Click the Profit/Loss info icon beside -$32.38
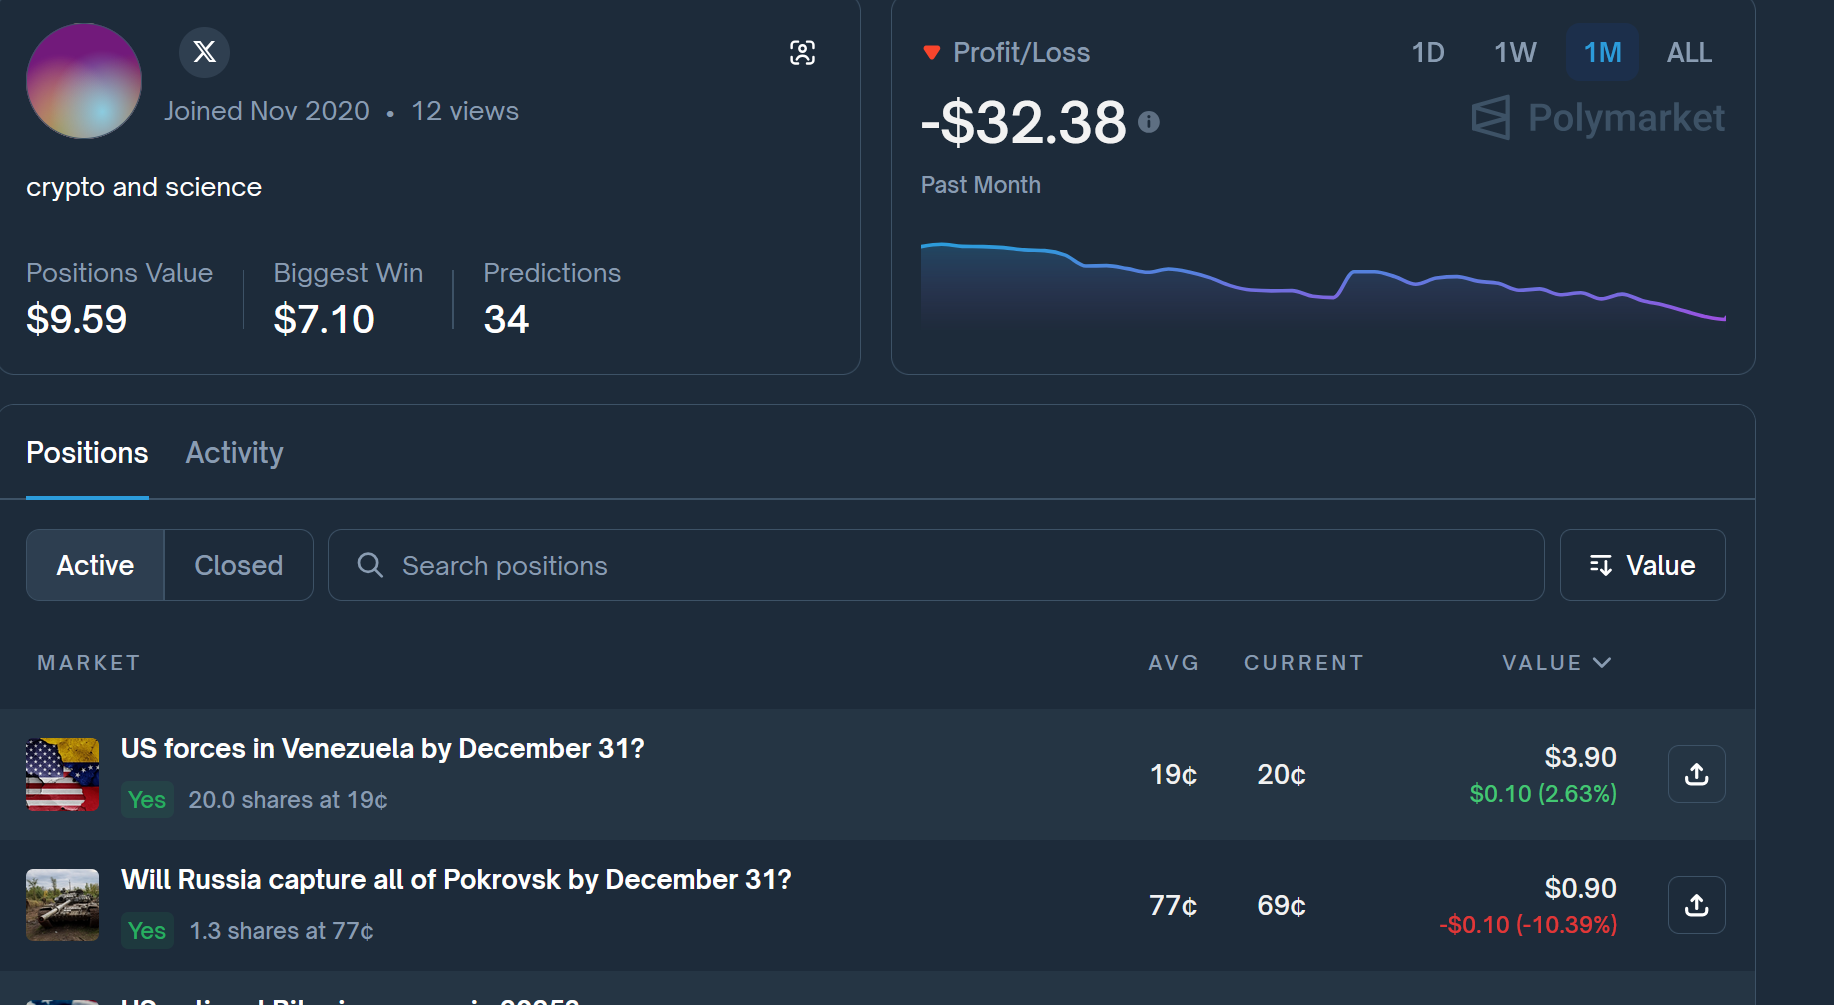 1149,122
